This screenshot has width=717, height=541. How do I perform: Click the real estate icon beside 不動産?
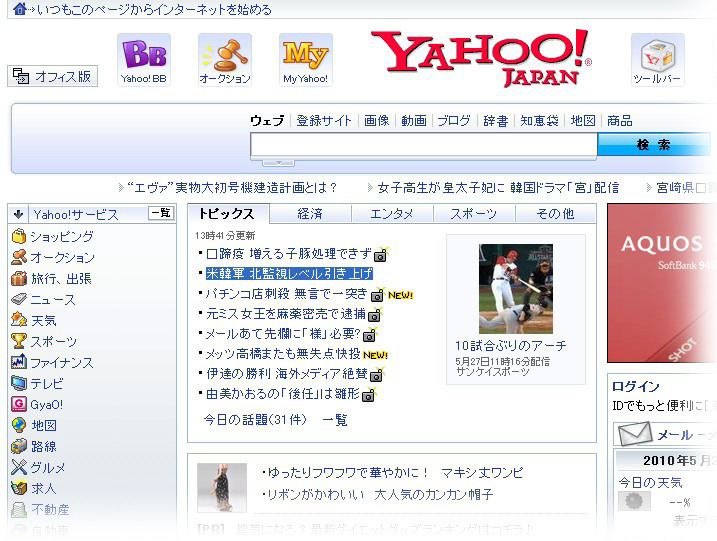coord(19,509)
